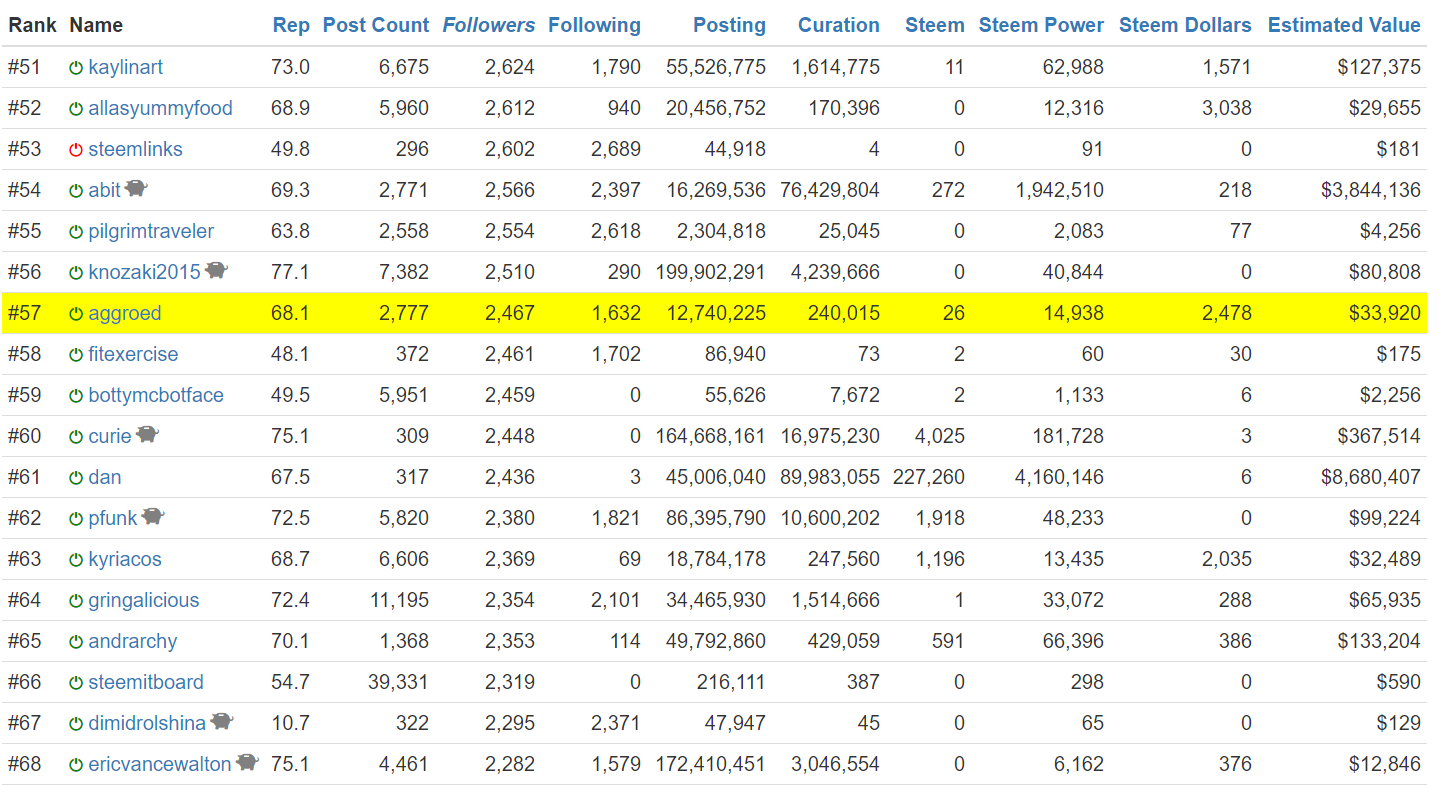
Task: Click the green power icon beside kaylinart
Action: [x=76, y=68]
